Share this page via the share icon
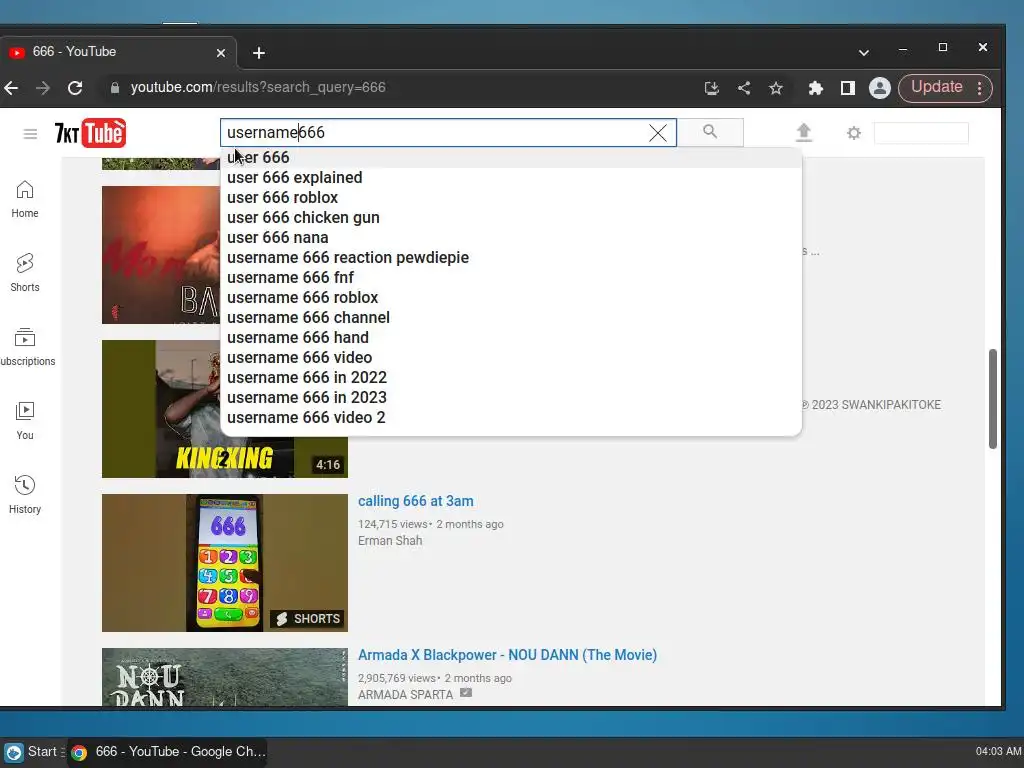 [744, 88]
